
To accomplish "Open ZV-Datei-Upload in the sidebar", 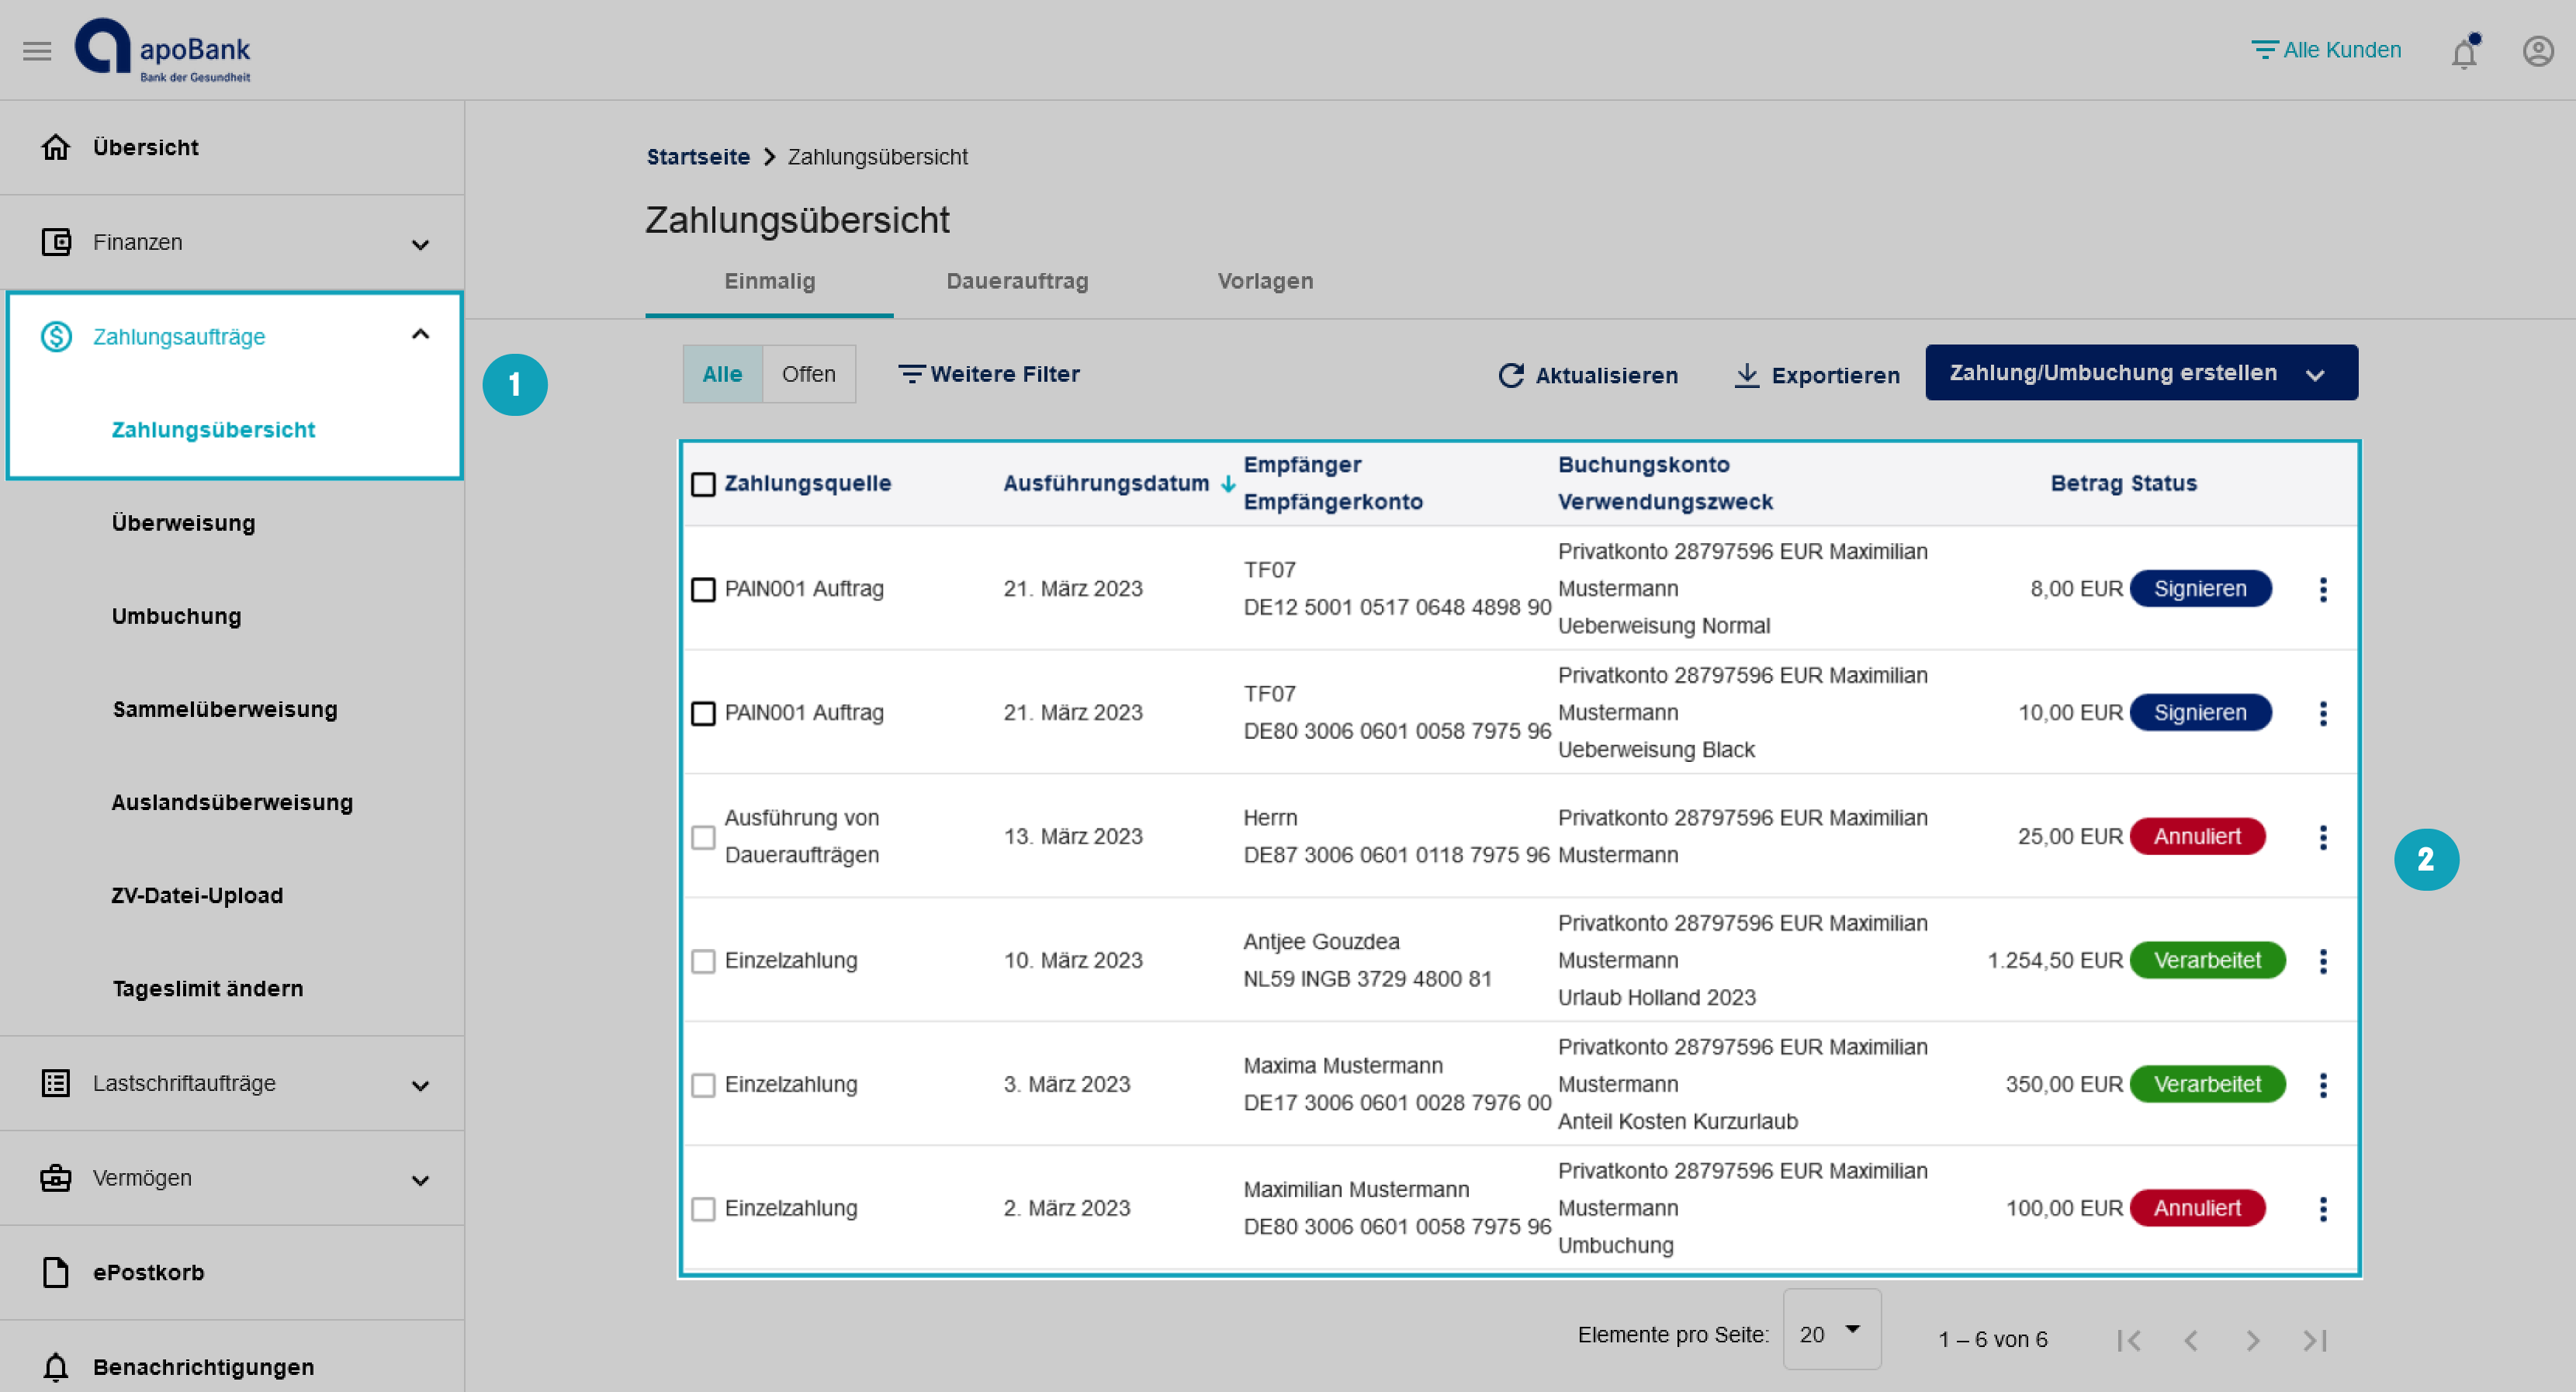I will click(x=197, y=895).
